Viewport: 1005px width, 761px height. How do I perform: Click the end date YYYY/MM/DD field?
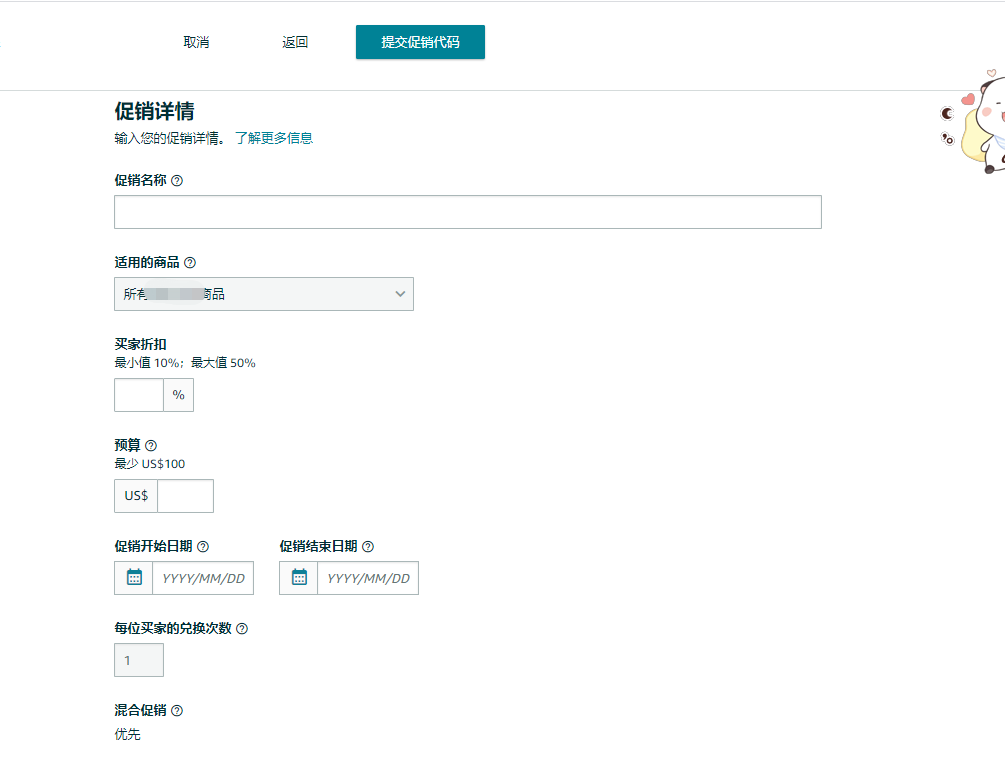pos(368,578)
